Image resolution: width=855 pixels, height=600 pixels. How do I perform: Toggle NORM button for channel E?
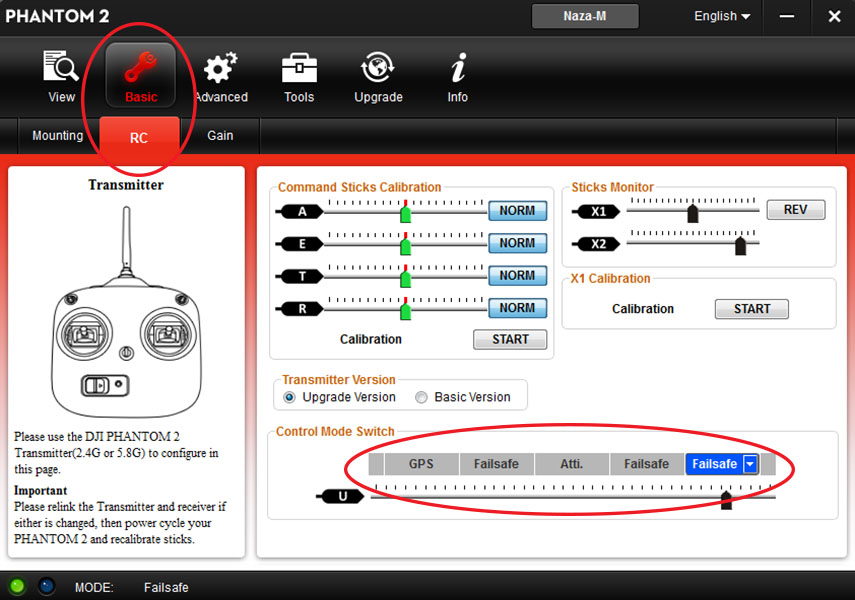517,243
